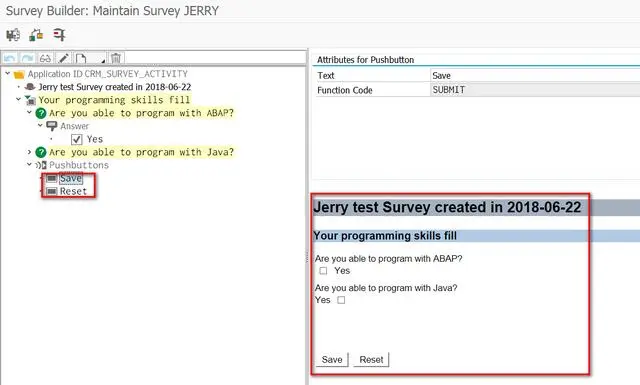The width and height of the screenshot is (640, 385).
Task: Select the Save pushbutton tree item
Action: tap(71, 178)
